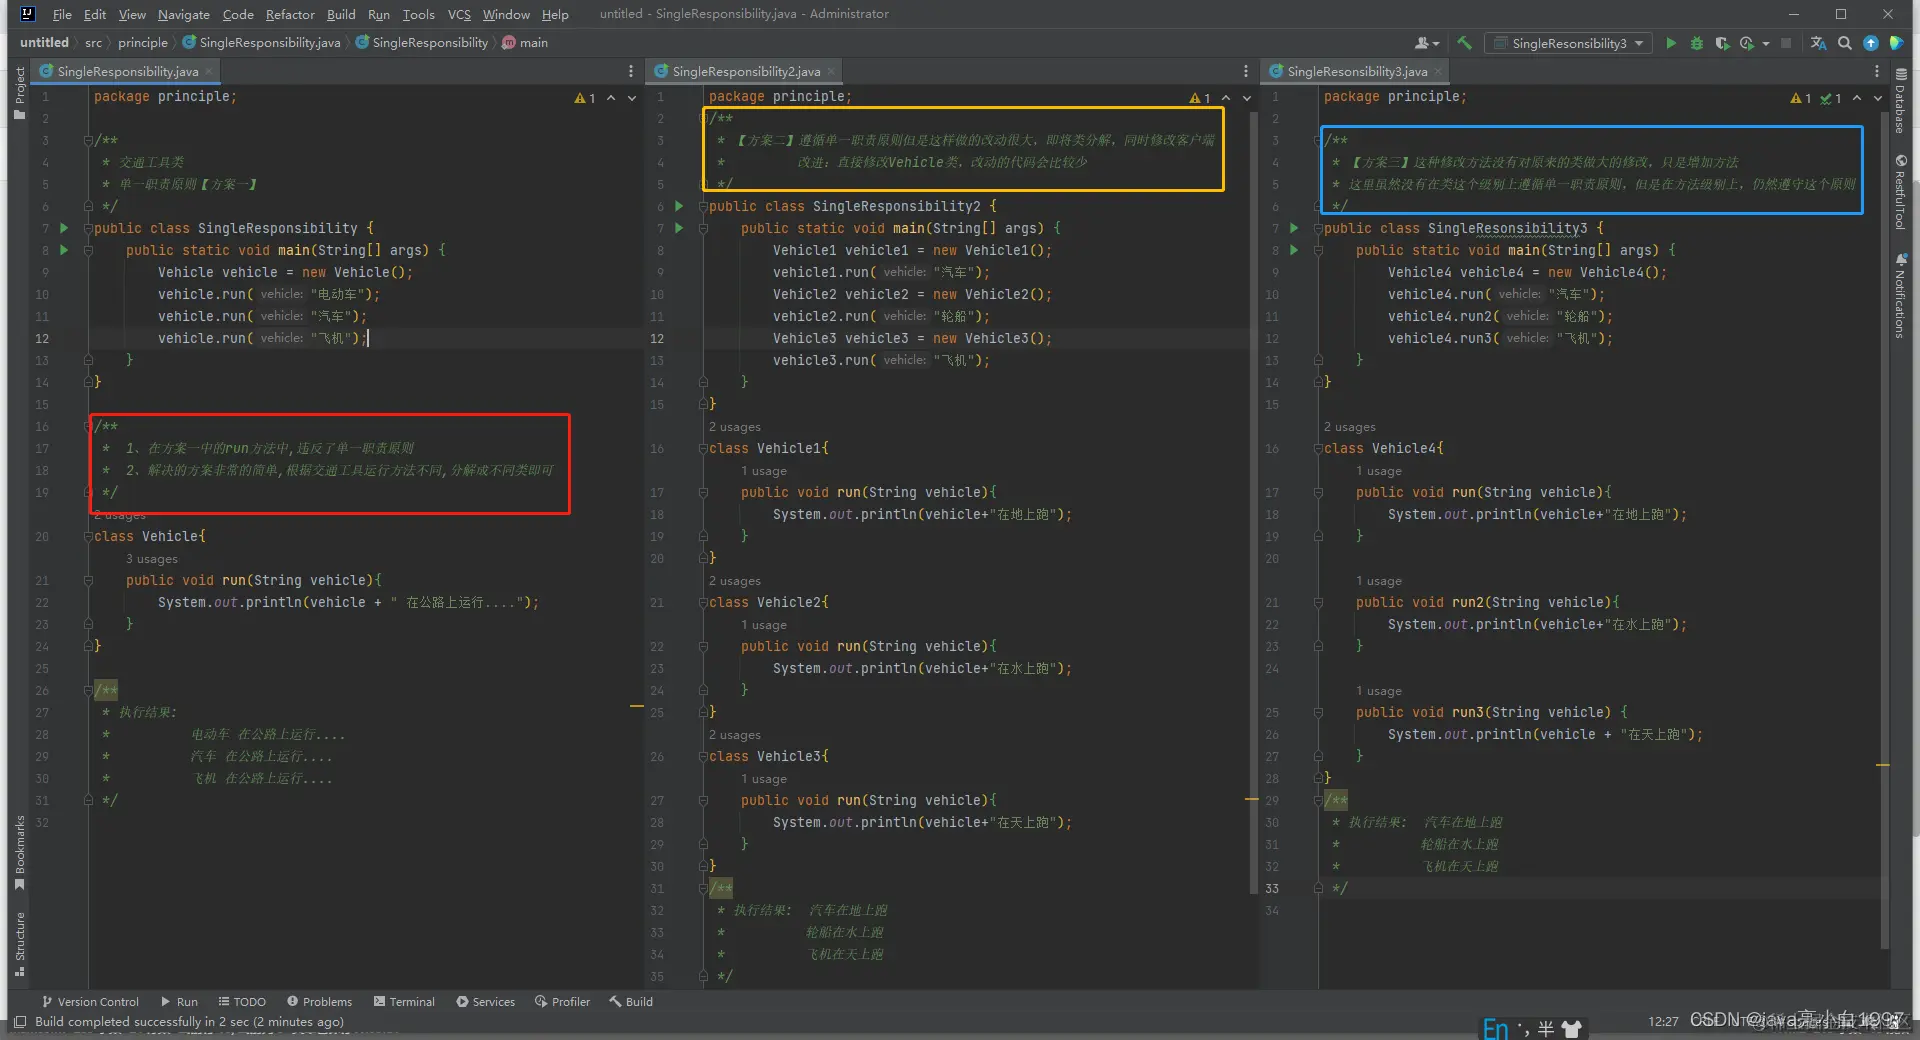The height and width of the screenshot is (1040, 1920).
Task: Click the blue update arrow icon
Action: pyautogui.click(x=1871, y=43)
